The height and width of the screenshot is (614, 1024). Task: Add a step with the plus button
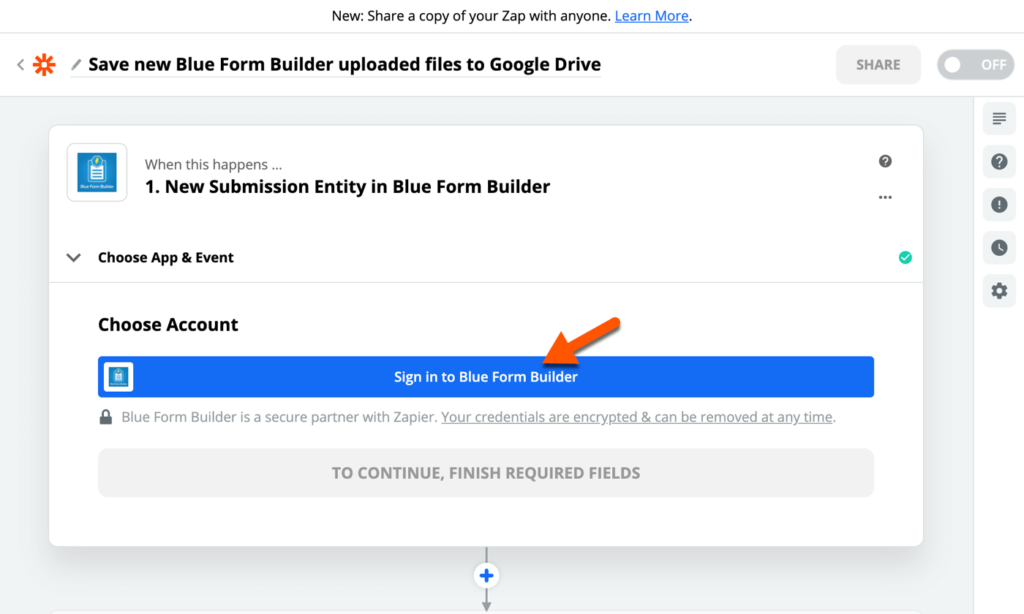pos(486,575)
